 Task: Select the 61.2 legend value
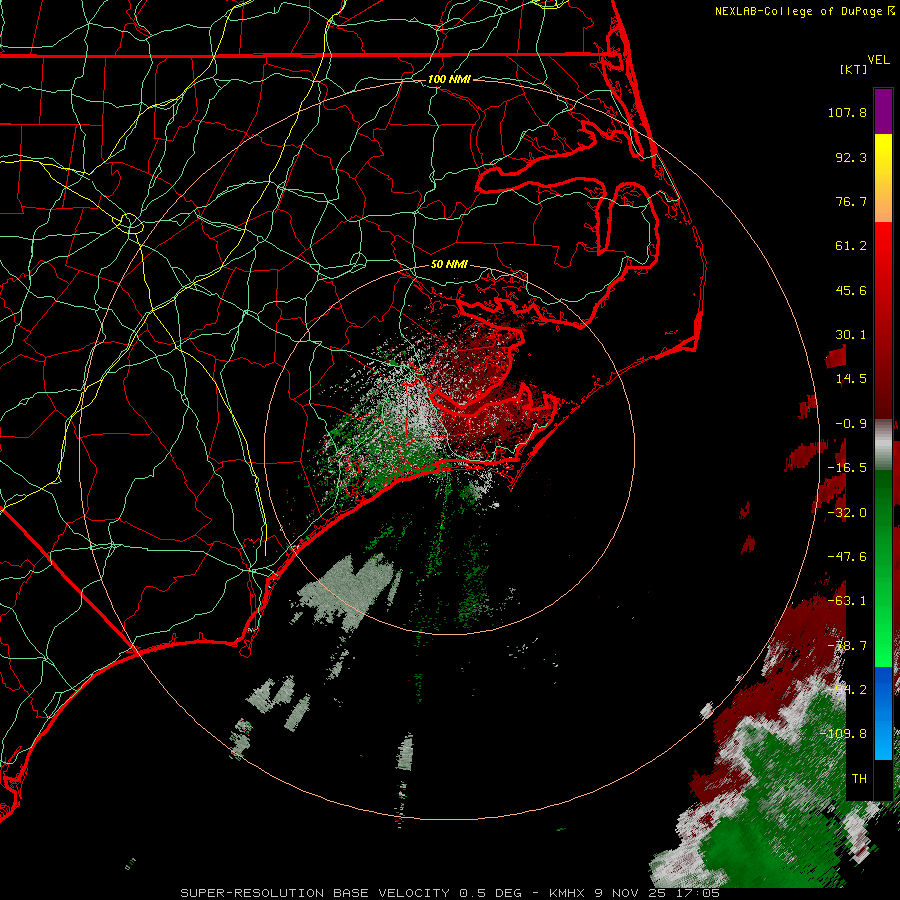[851, 246]
